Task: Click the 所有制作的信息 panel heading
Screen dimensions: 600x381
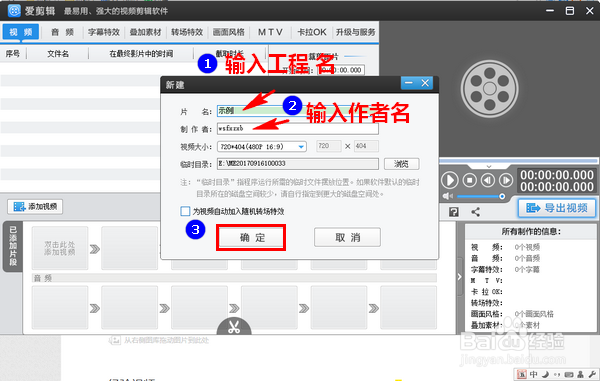Action: tap(531, 231)
